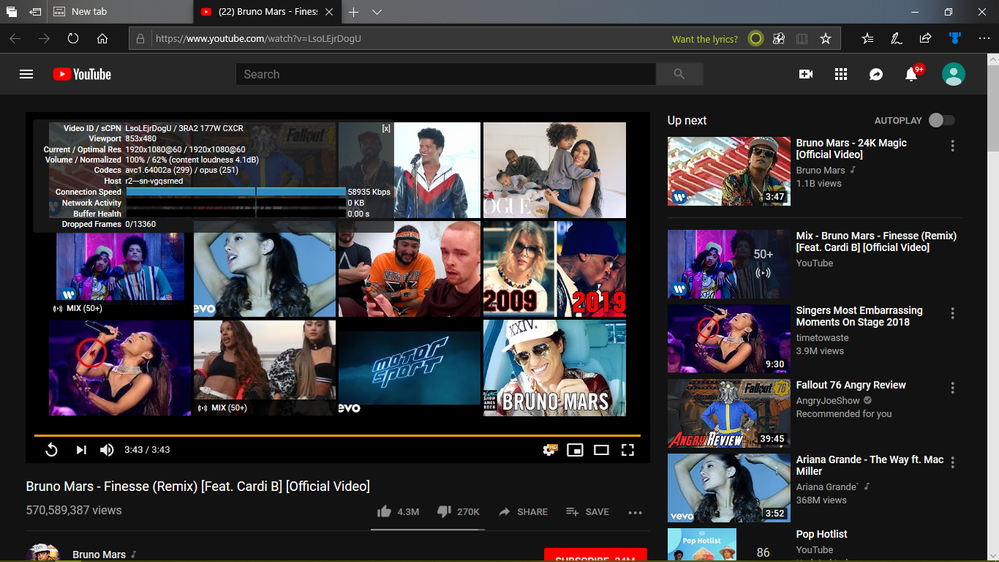Switch to miniplayer mode

(x=575, y=450)
